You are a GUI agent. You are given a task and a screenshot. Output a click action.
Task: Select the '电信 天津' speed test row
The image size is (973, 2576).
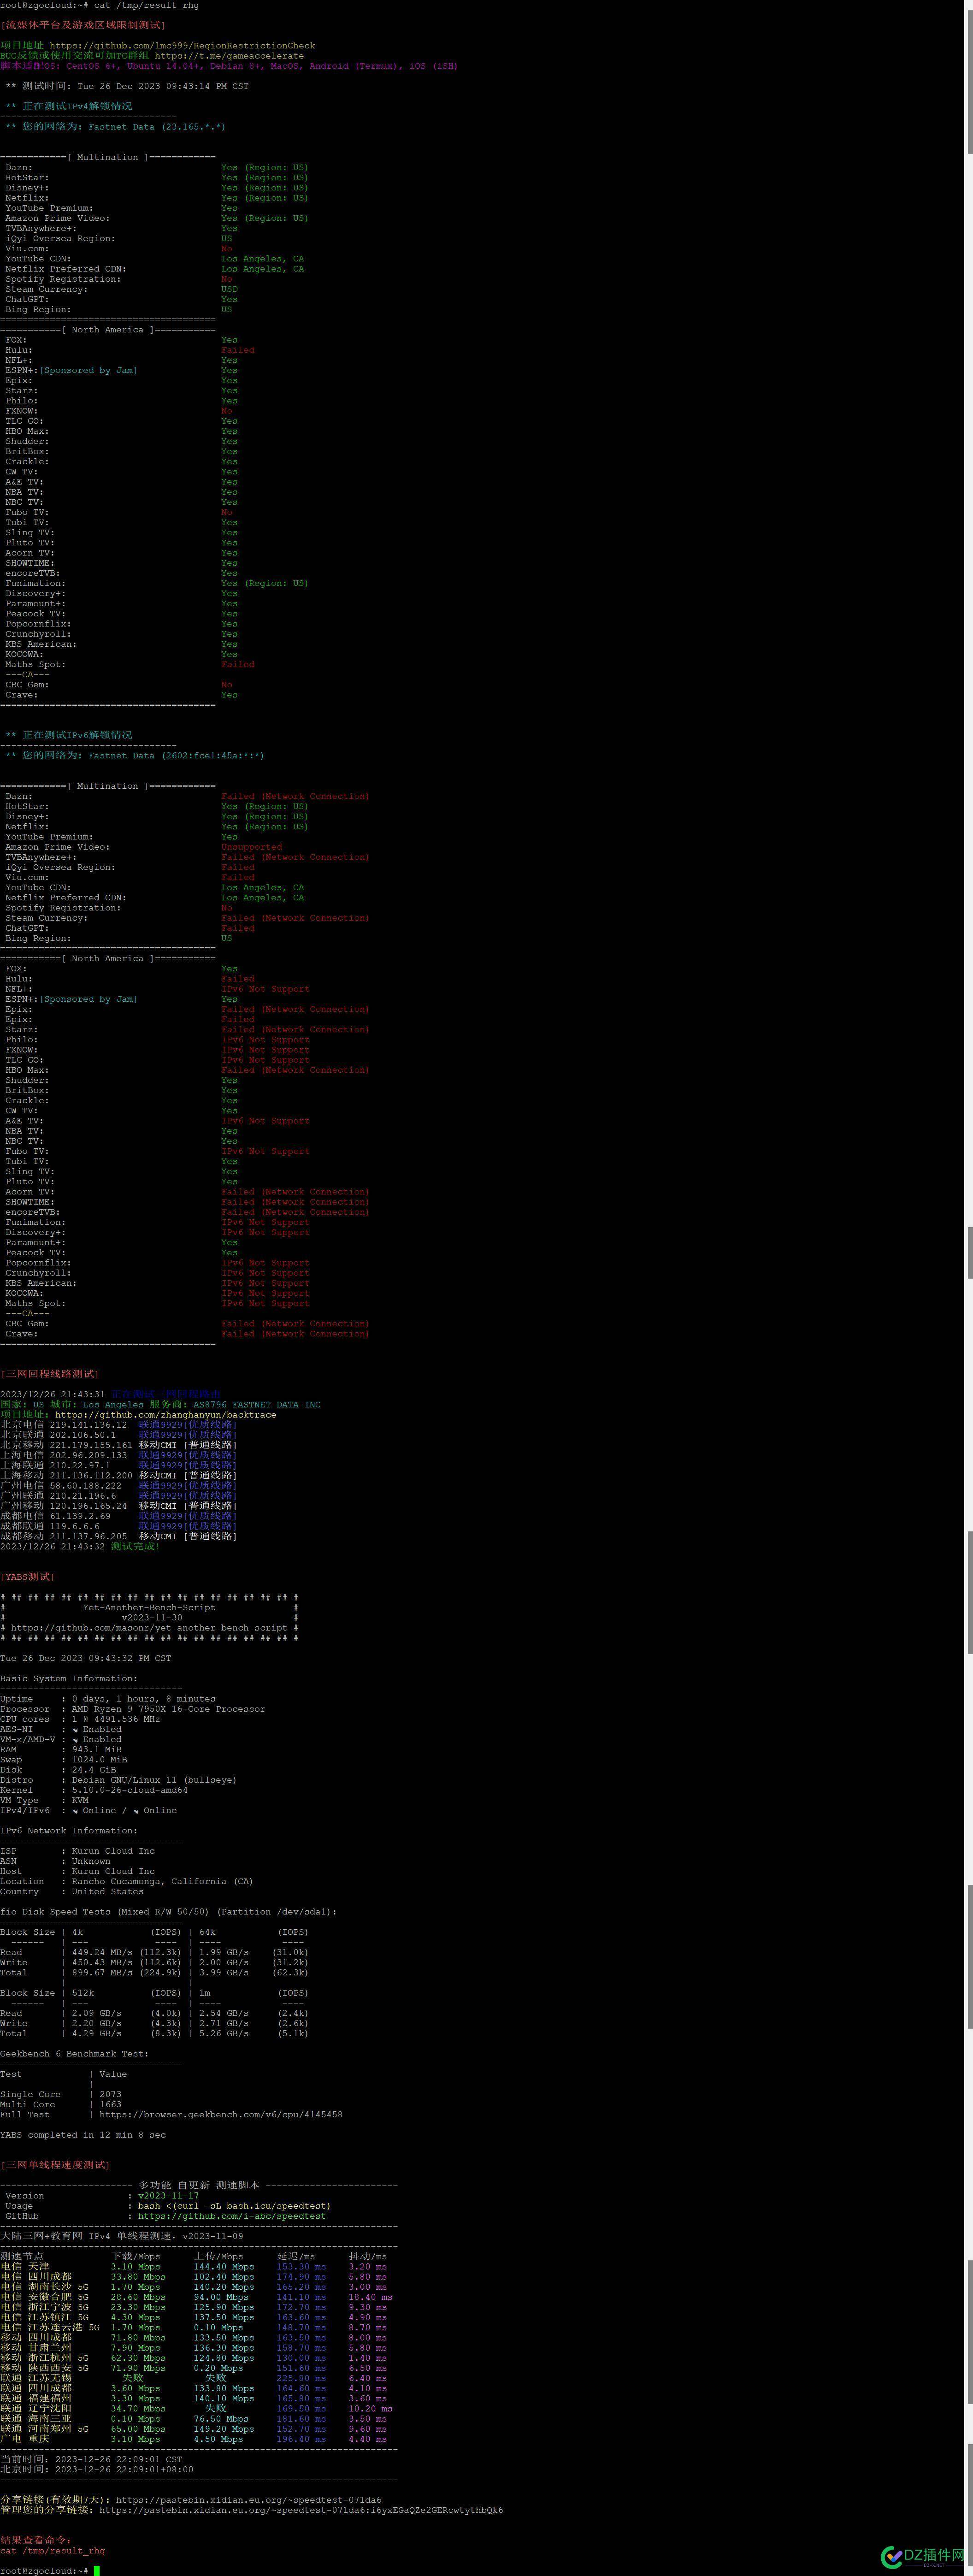(193, 2267)
